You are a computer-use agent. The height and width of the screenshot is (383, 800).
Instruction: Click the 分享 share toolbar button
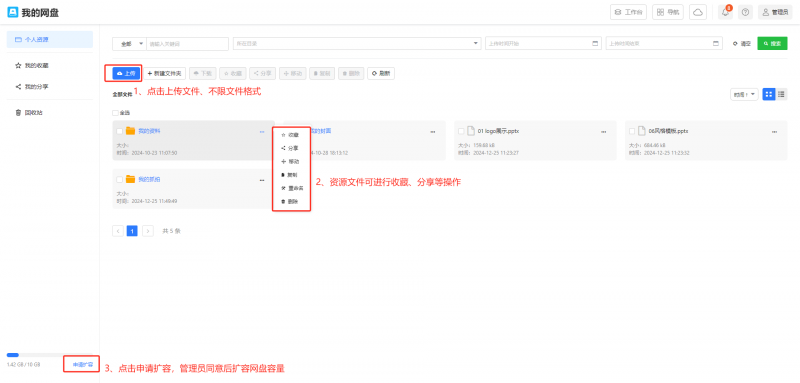(x=263, y=73)
